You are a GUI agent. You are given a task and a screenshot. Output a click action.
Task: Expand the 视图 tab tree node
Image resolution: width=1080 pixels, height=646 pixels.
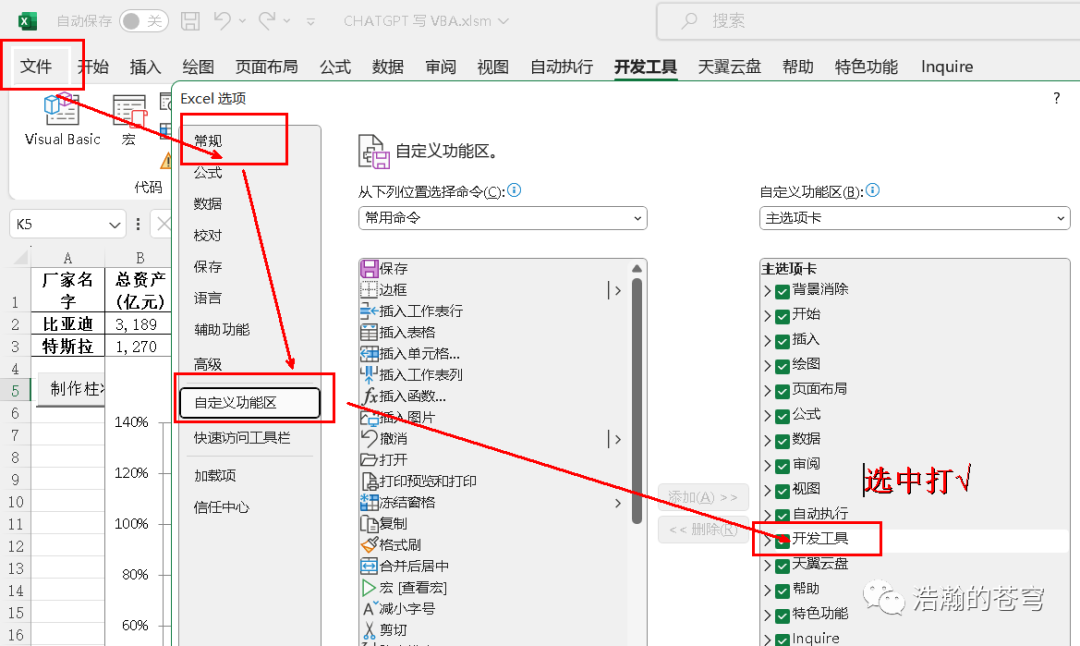767,491
